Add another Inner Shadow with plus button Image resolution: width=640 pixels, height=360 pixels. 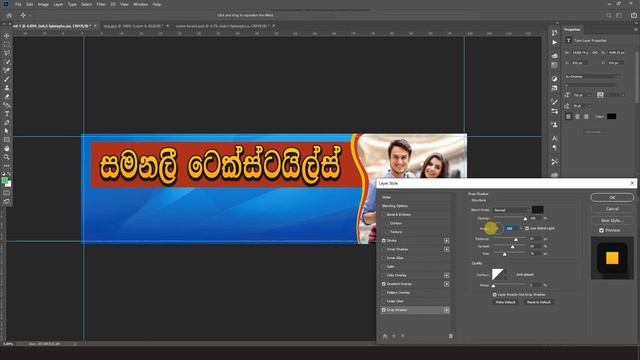click(447, 249)
